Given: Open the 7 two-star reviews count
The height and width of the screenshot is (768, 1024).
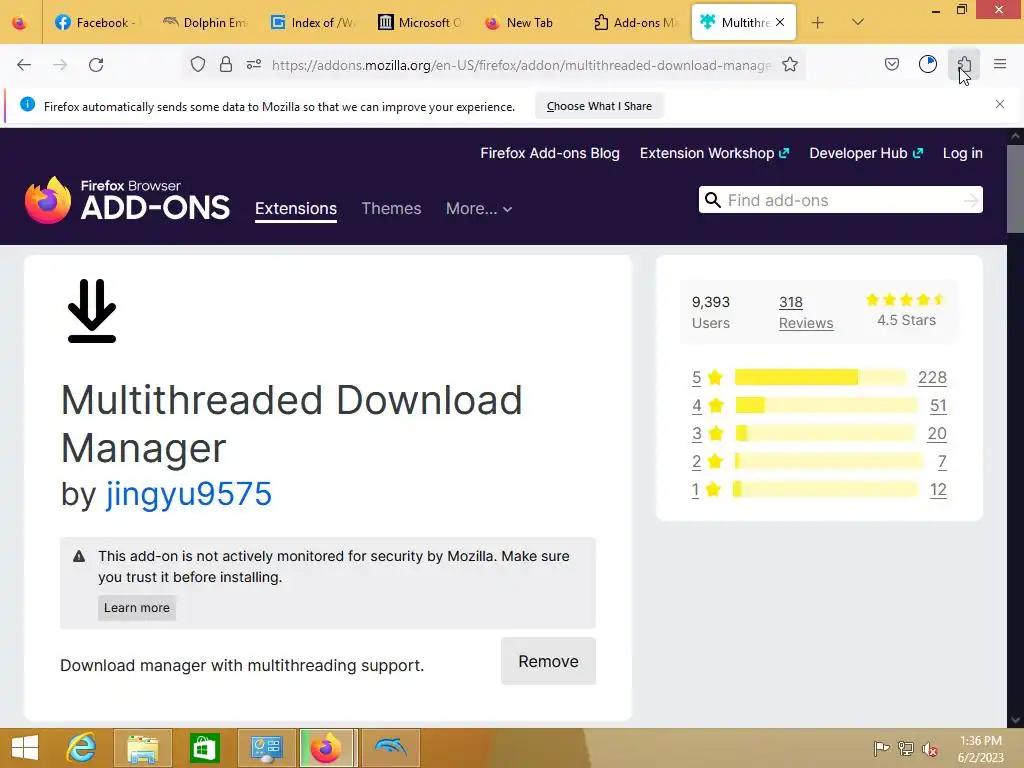Looking at the screenshot, I should pyautogui.click(x=942, y=462).
